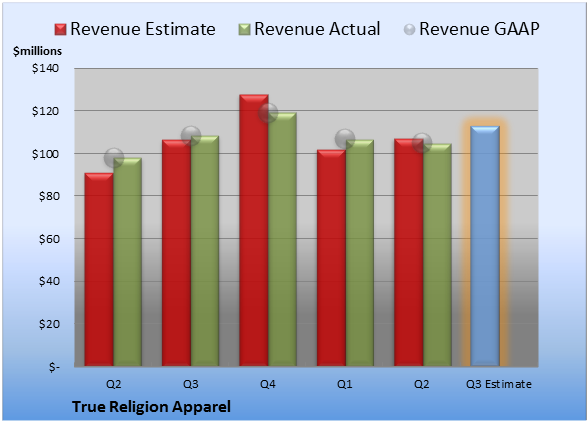Click the GAAP marker above Q4 bars

(268, 113)
